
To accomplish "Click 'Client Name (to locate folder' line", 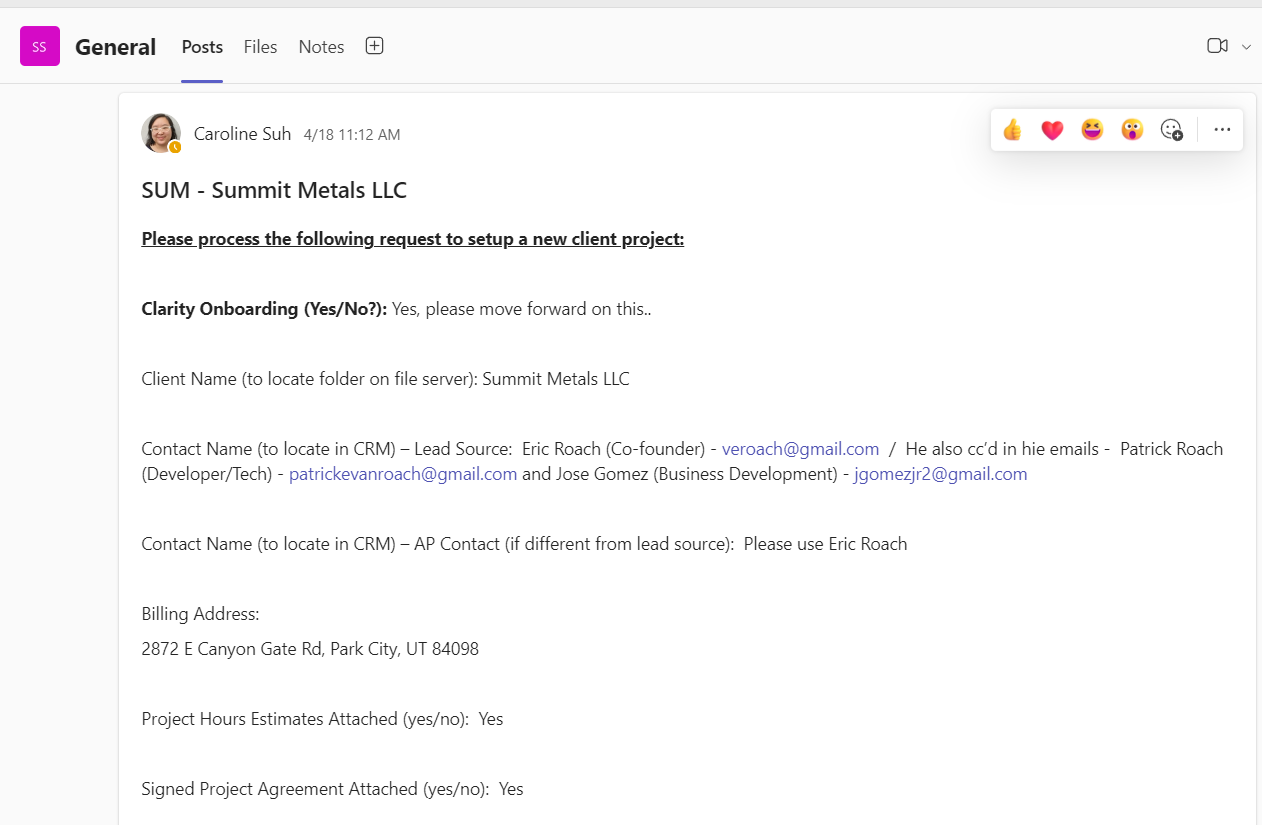I will (386, 379).
